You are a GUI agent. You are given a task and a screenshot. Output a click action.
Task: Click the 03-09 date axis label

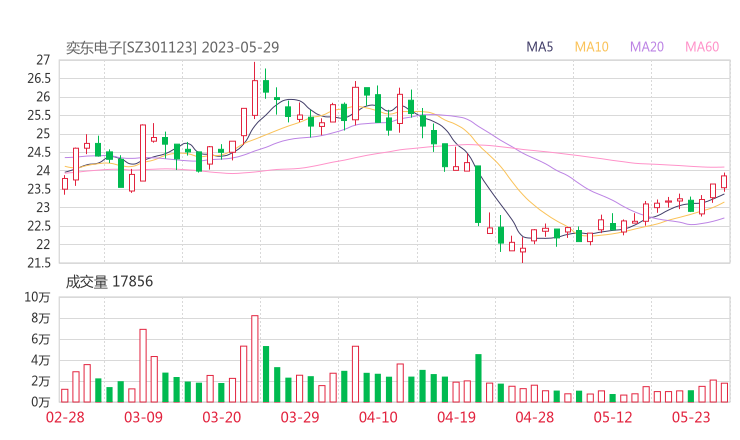[143, 417]
